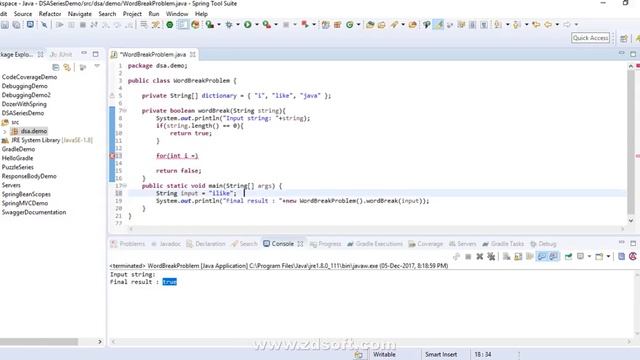Open the Project menu

pyautogui.click(x=132, y=14)
